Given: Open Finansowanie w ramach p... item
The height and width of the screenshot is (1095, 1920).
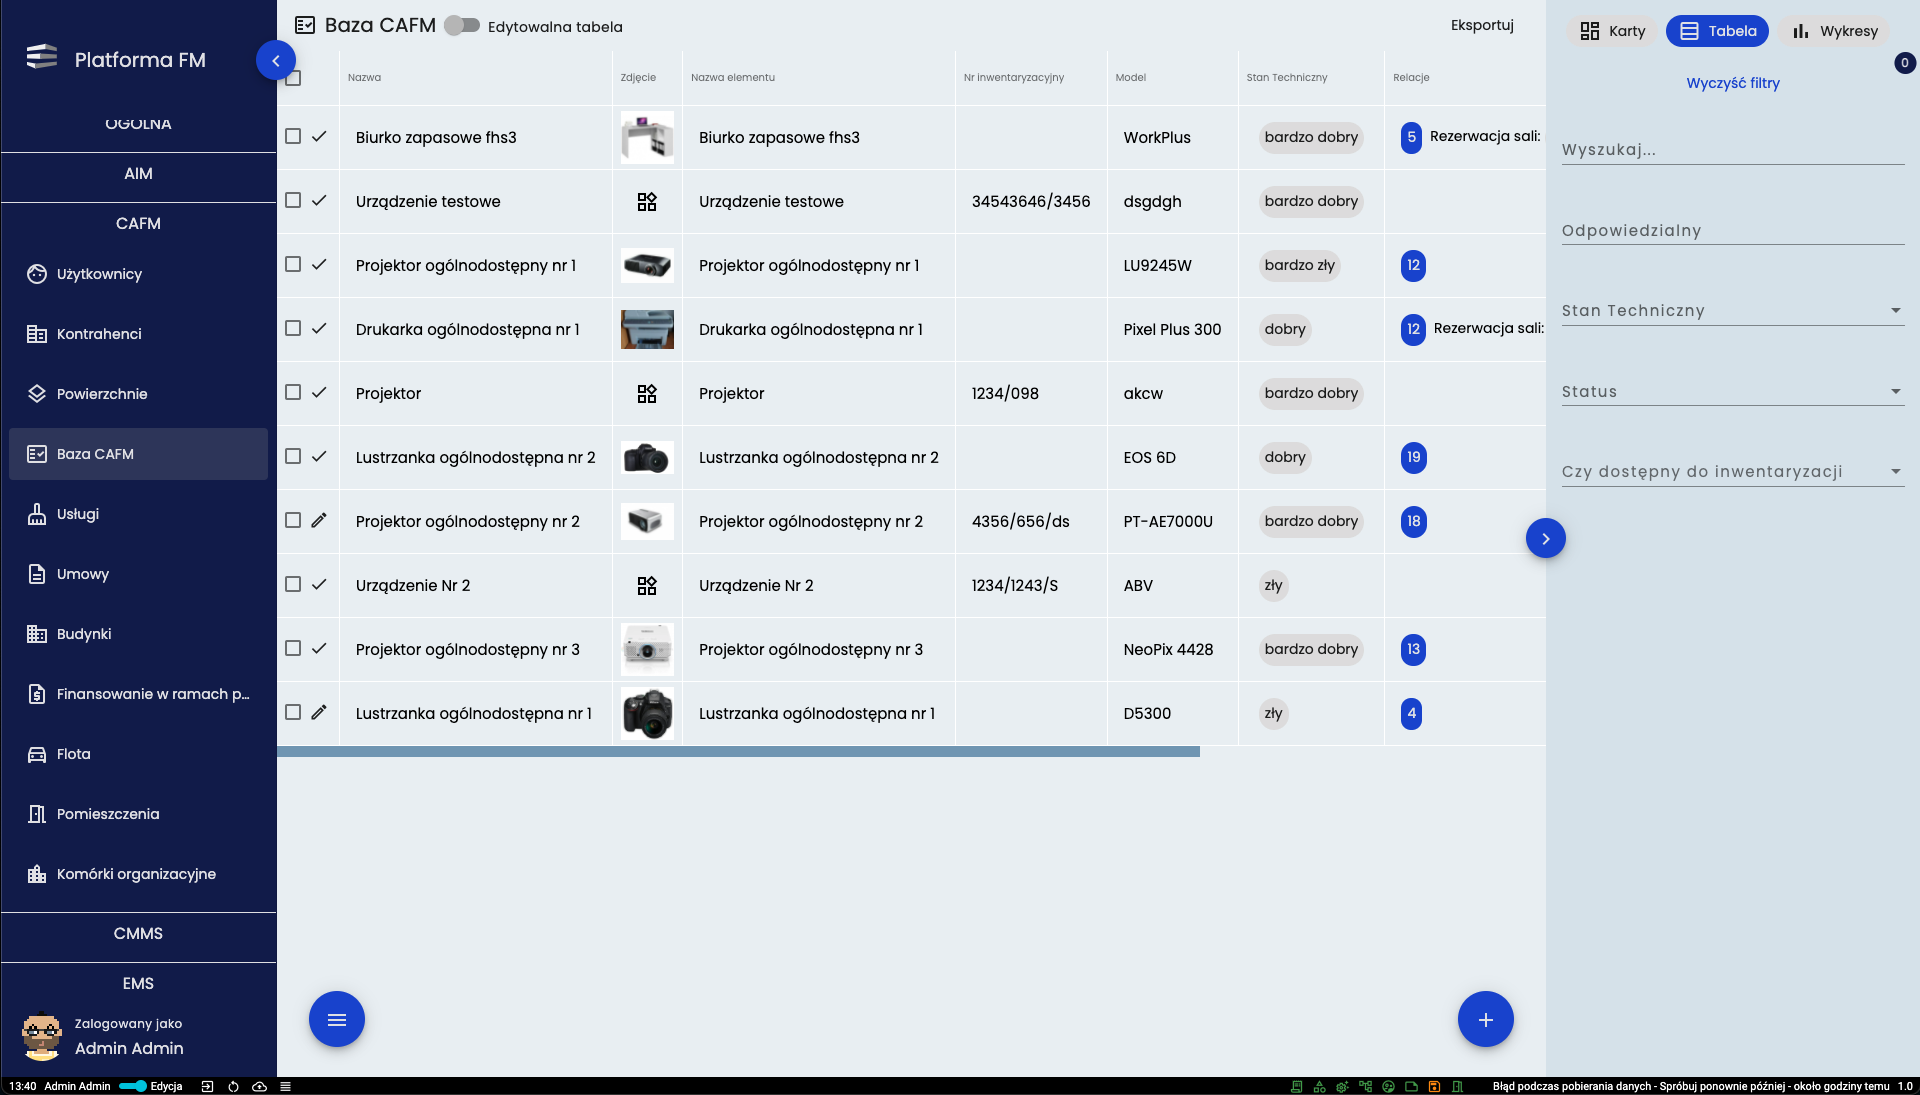Looking at the screenshot, I should (138, 694).
